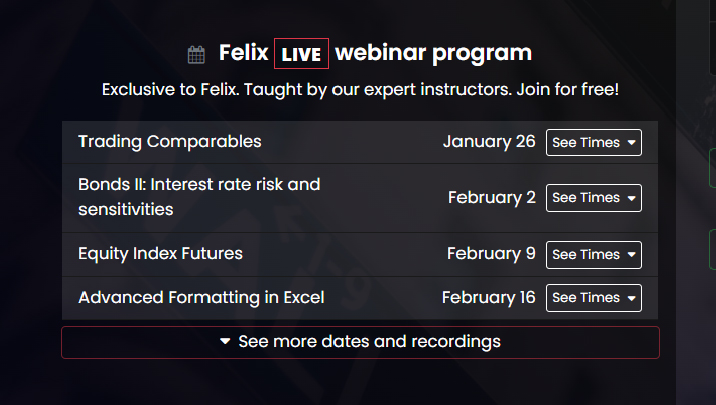
Task: Click Advanced Formatting in Excel webinar title
Action: click(x=201, y=298)
